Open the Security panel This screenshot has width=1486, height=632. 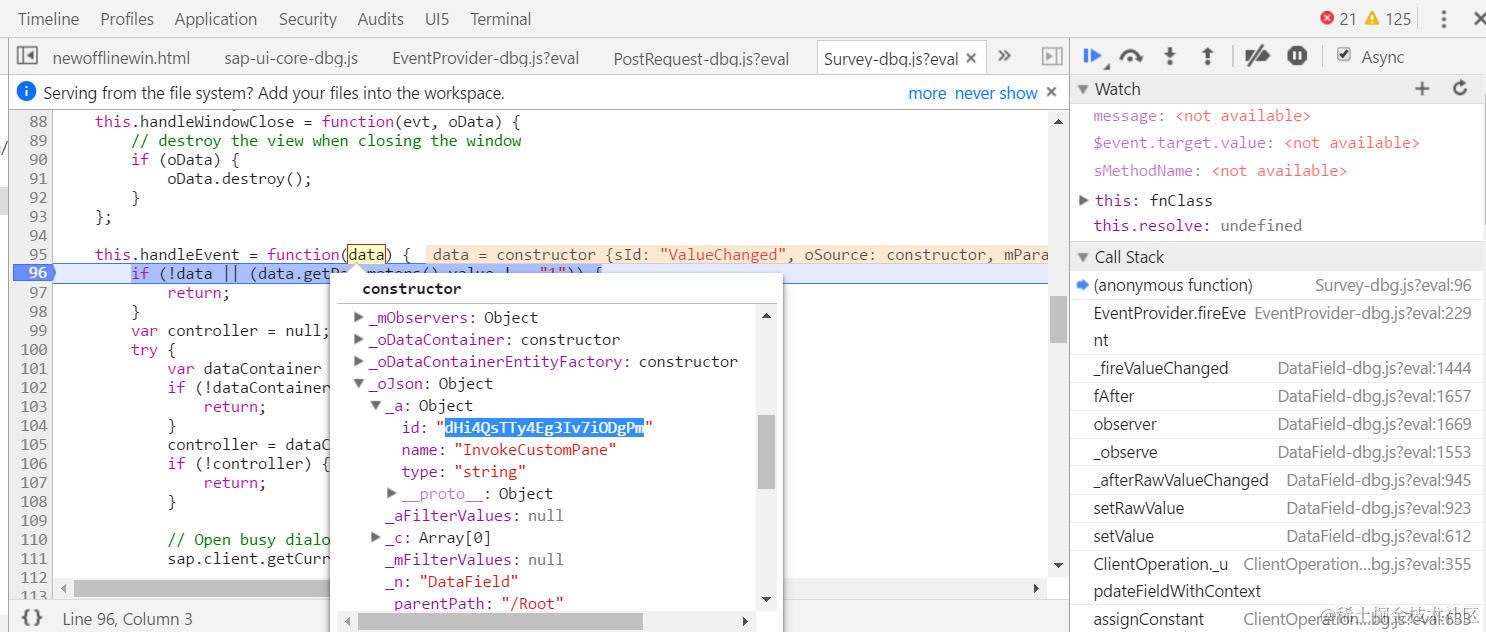pyautogui.click(x=308, y=19)
